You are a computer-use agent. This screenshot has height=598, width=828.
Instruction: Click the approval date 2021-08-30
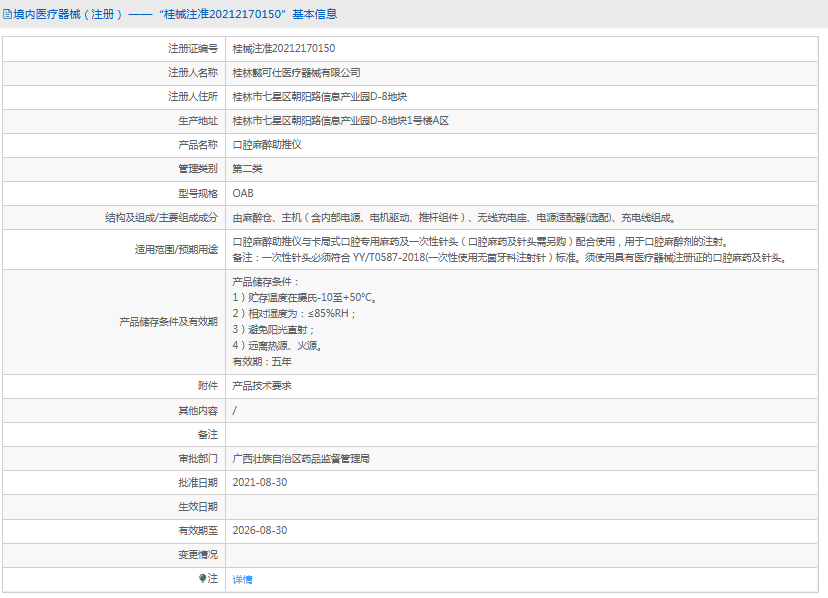pos(260,482)
